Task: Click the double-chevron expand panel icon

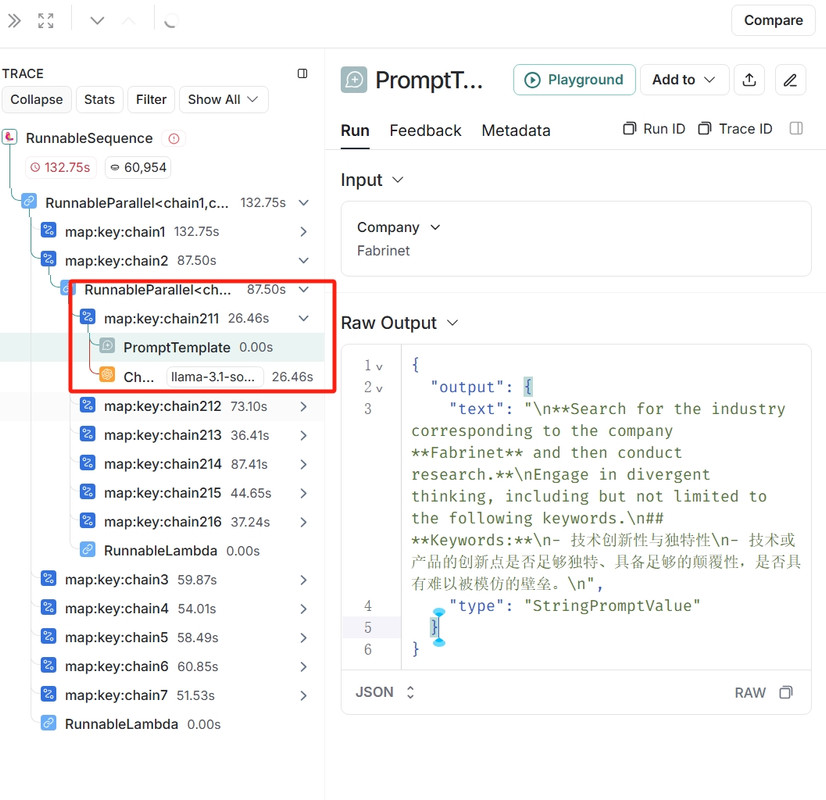Action: pos(14,20)
